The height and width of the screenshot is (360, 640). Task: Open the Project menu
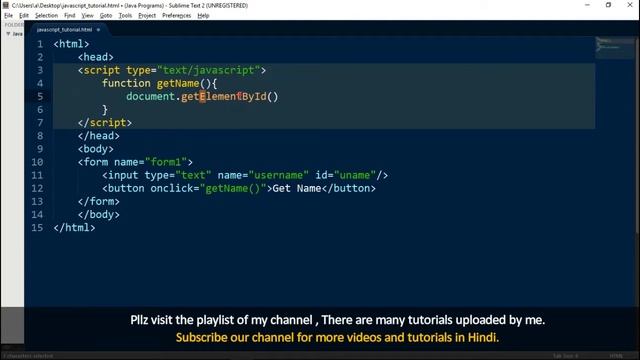click(147, 16)
